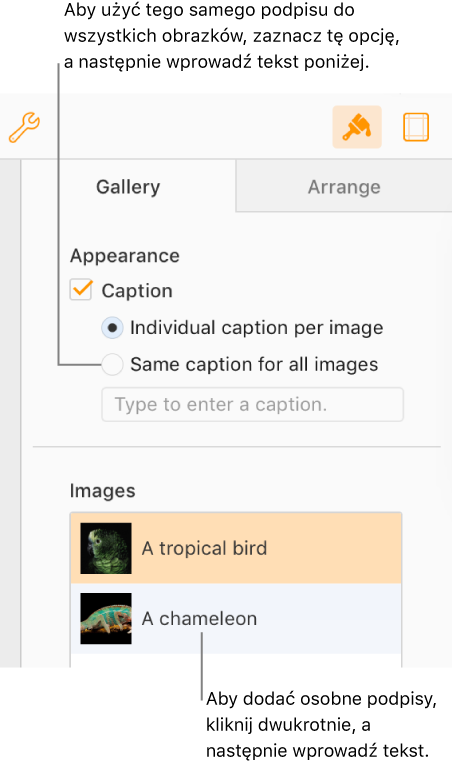Open the Document sidebar icon
This screenshot has width=452, height=768.
416,127
